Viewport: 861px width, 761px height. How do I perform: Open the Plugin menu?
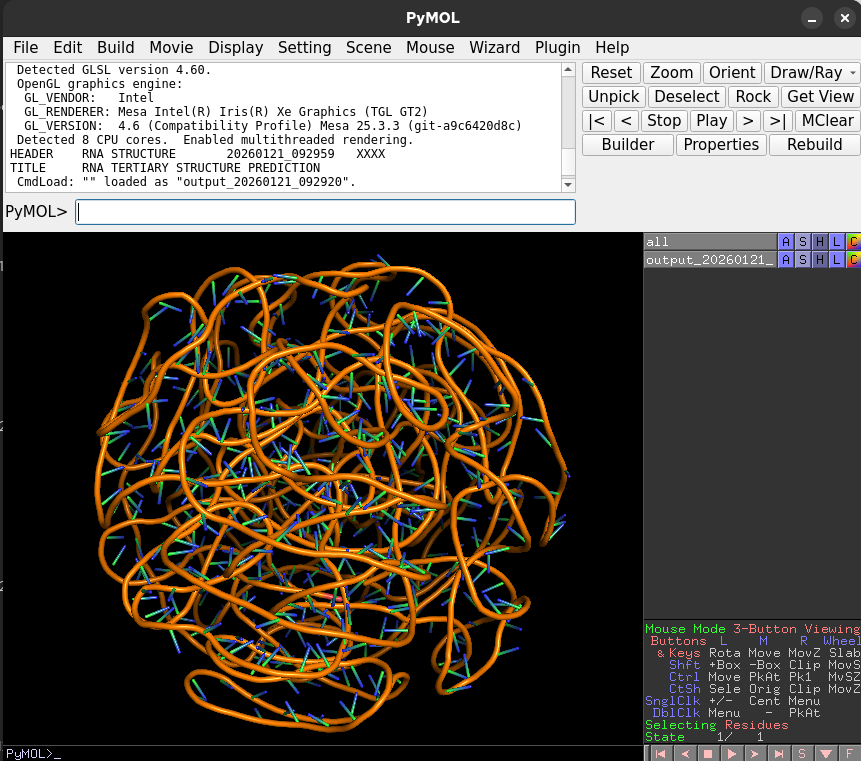[x=557, y=48]
